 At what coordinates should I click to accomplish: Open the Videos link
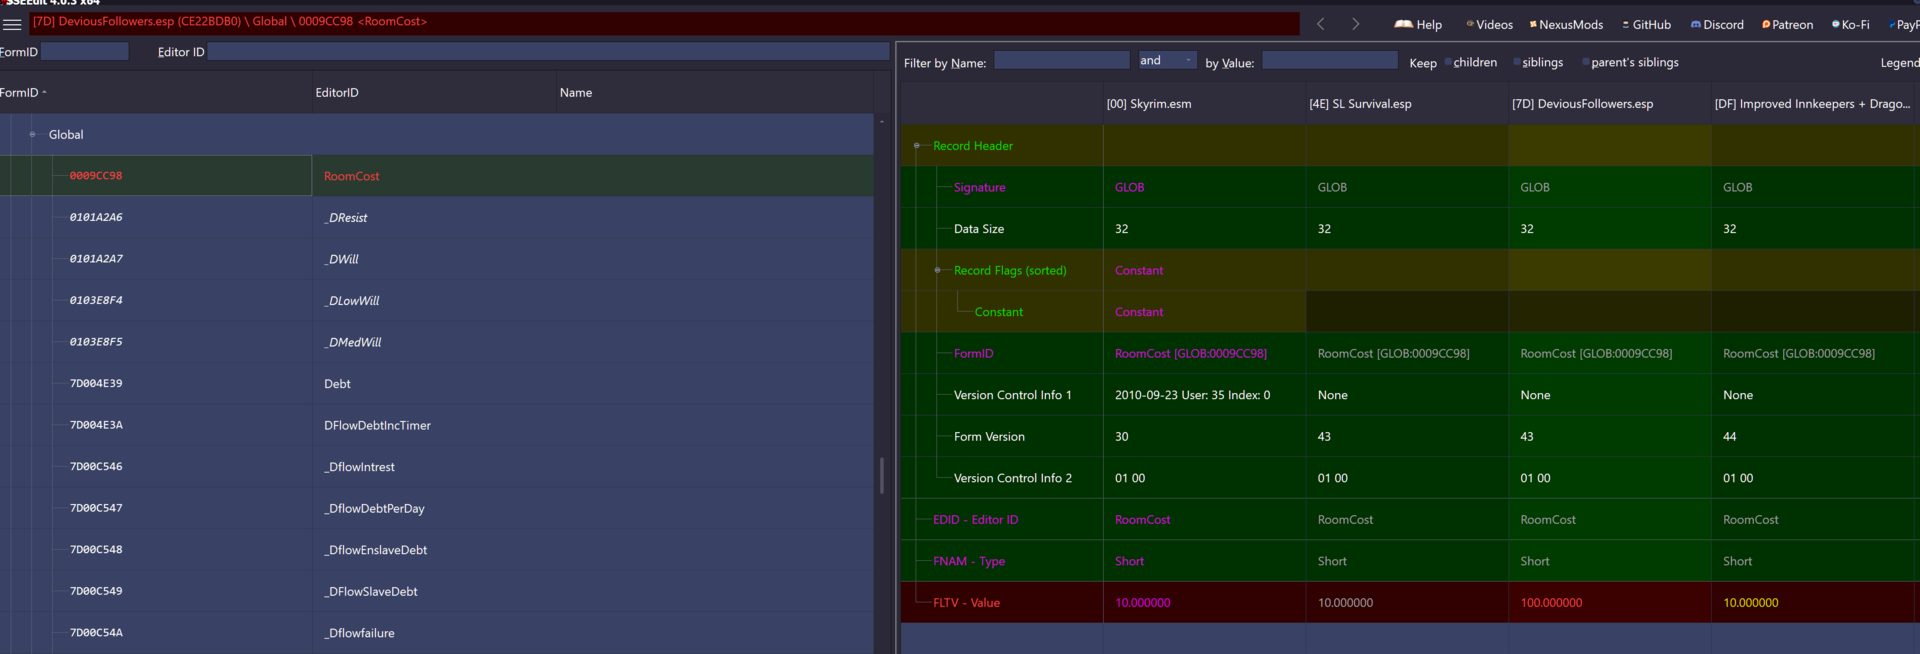pyautogui.click(x=1489, y=24)
